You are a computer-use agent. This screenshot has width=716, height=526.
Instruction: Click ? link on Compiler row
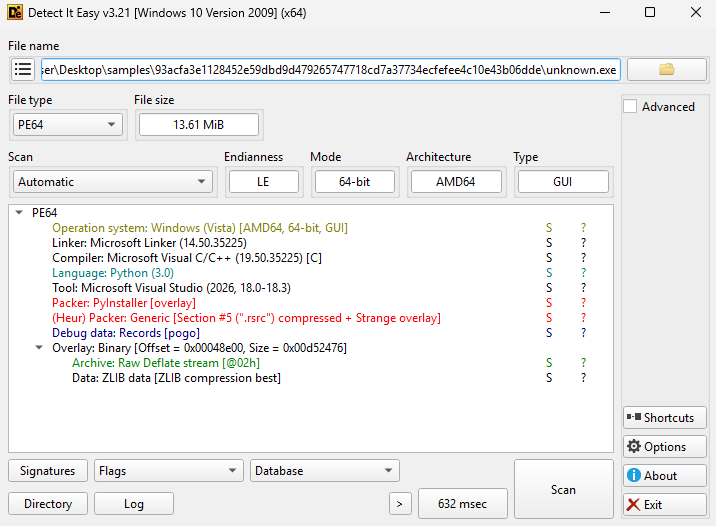point(583,258)
